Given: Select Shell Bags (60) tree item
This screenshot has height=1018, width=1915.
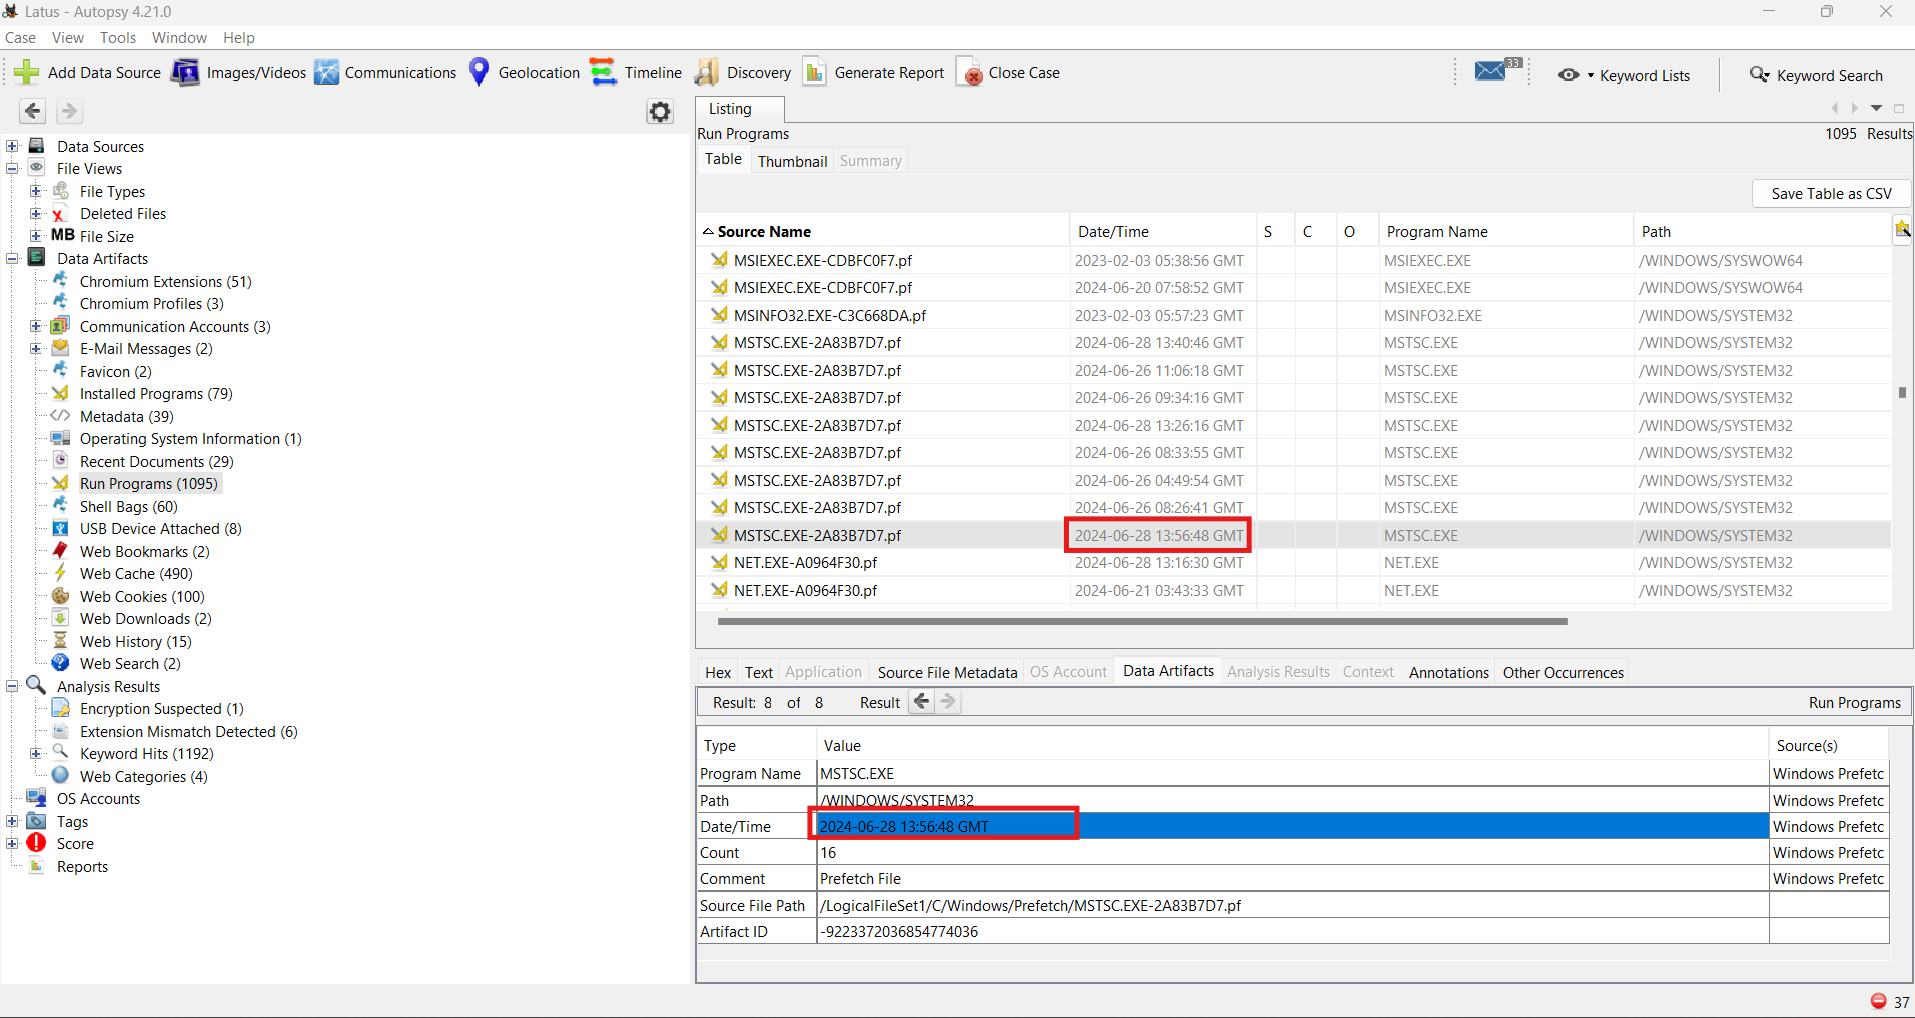Looking at the screenshot, I should click(129, 506).
